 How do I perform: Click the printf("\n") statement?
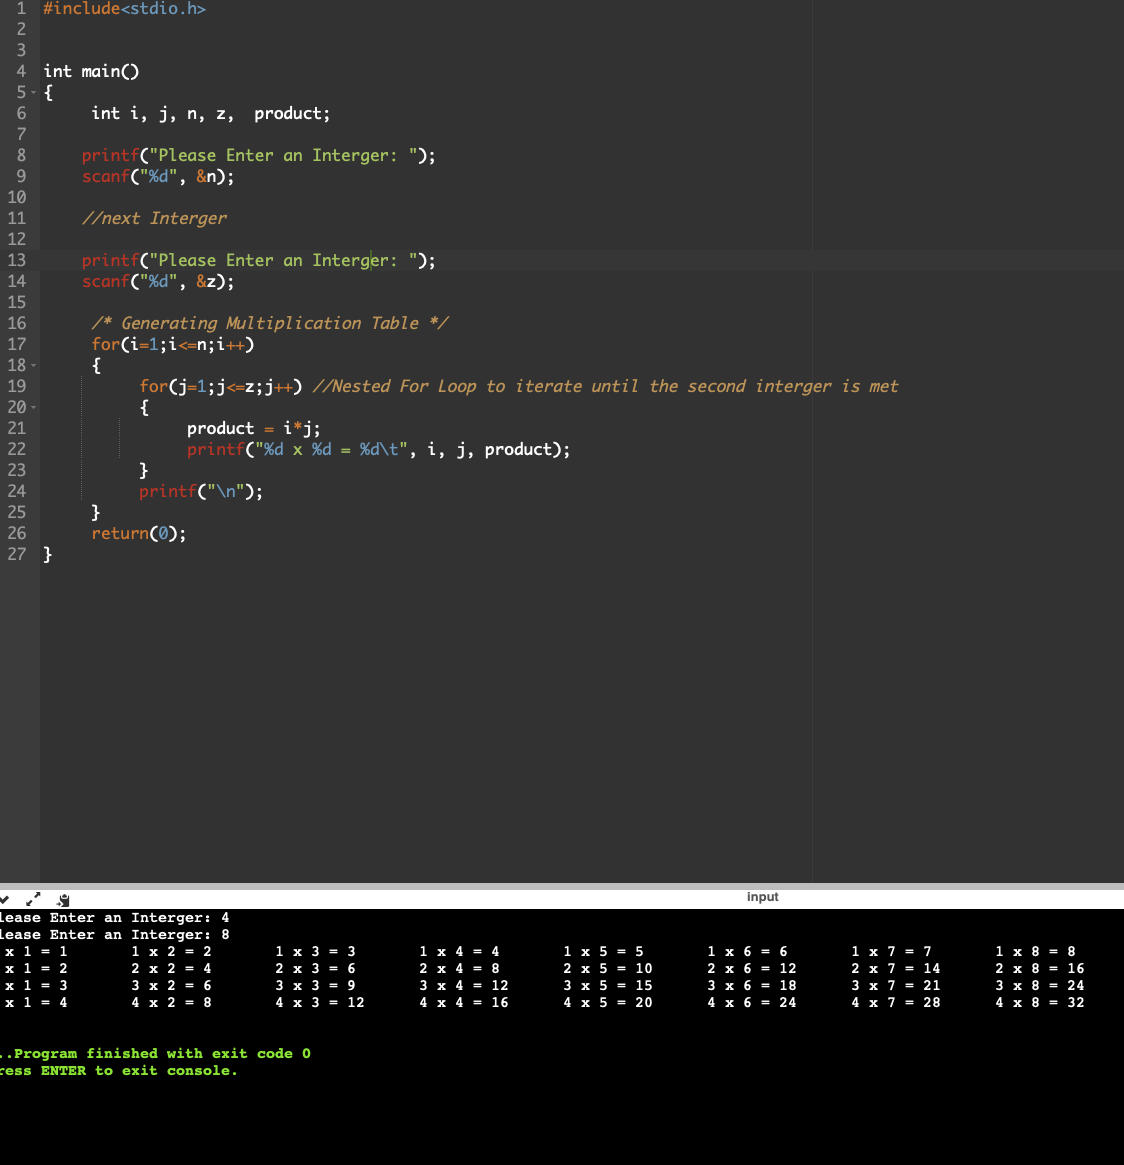tap(201, 492)
